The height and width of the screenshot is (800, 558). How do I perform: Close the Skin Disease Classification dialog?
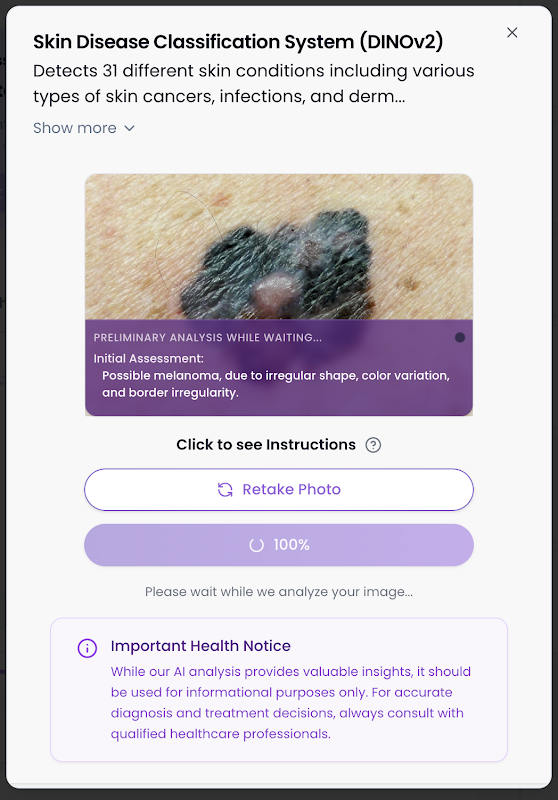[x=512, y=33]
